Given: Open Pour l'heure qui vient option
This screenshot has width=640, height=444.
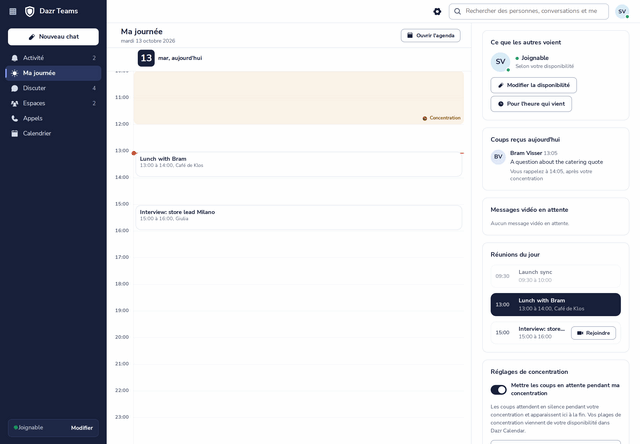Looking at the screenshot, I should point(531,104).
